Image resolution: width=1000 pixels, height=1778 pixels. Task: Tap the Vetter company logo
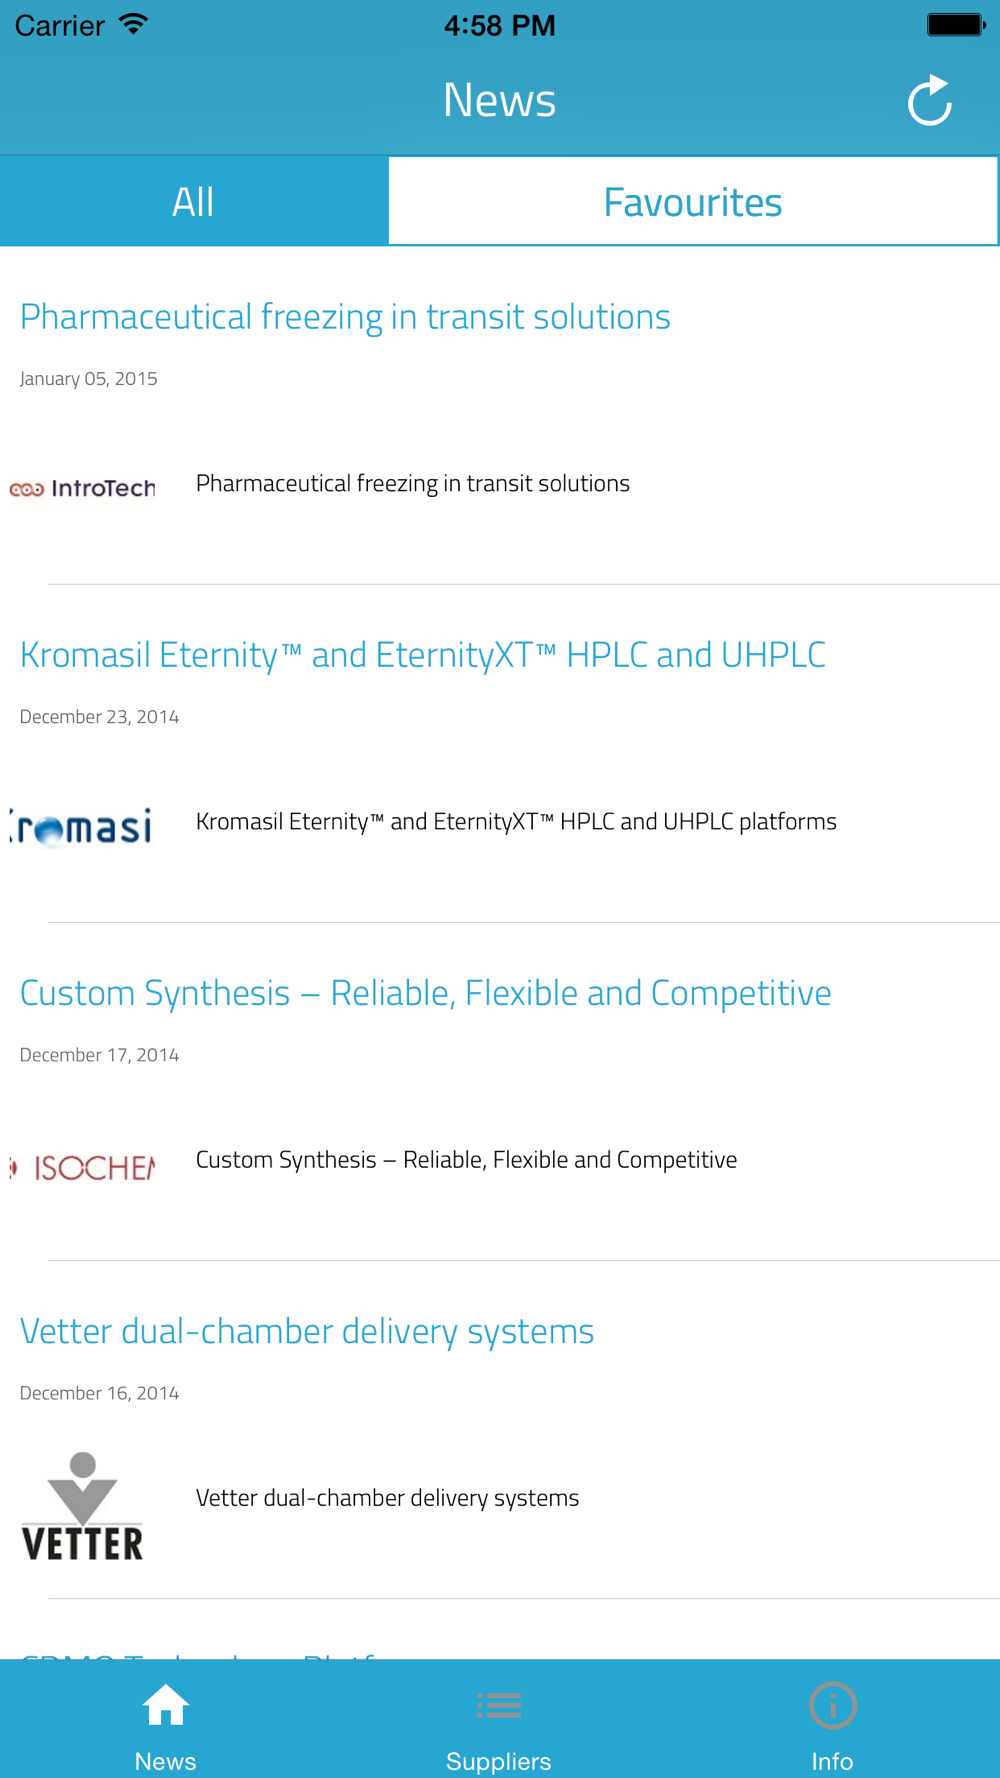[x=83, y=1505]
